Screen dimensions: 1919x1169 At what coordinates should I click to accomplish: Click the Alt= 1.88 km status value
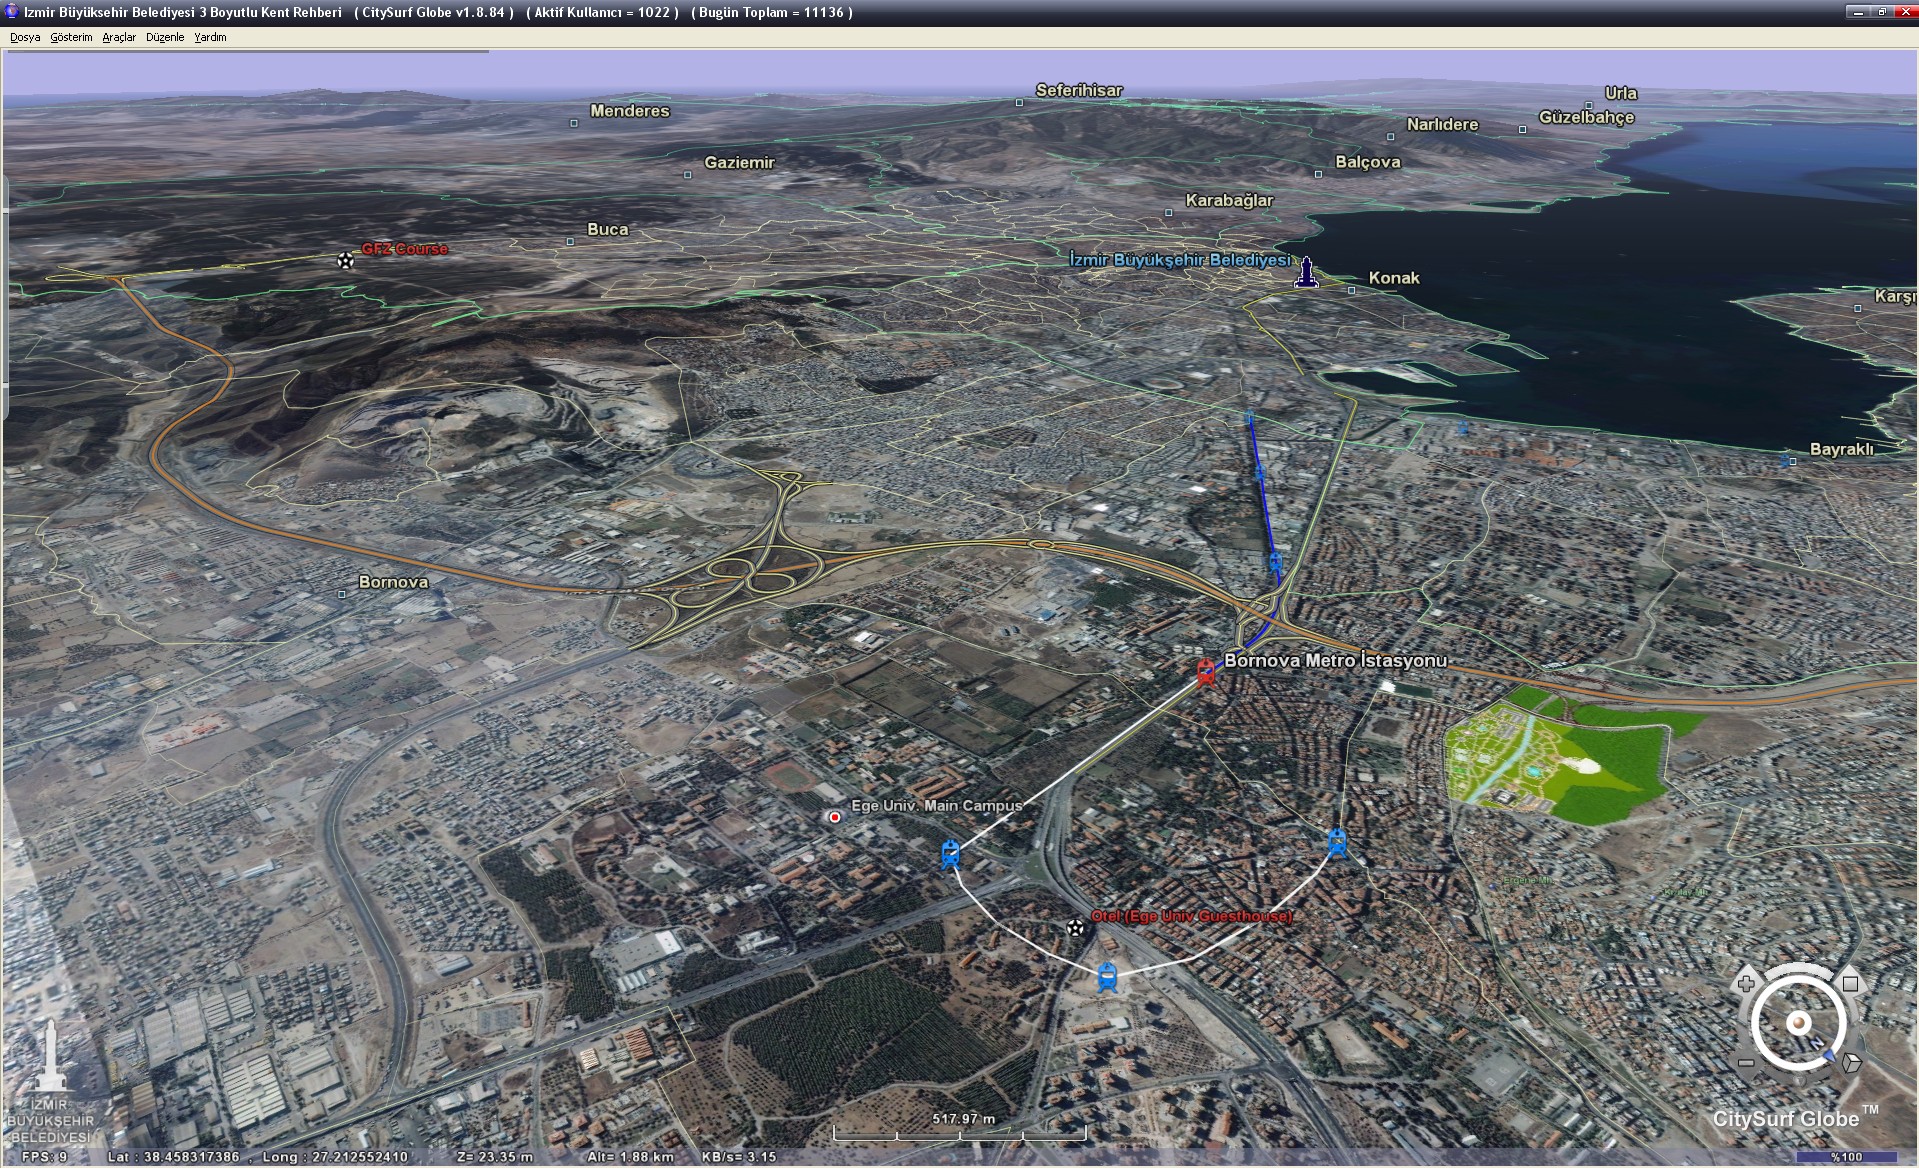[x=630, y=1157]
